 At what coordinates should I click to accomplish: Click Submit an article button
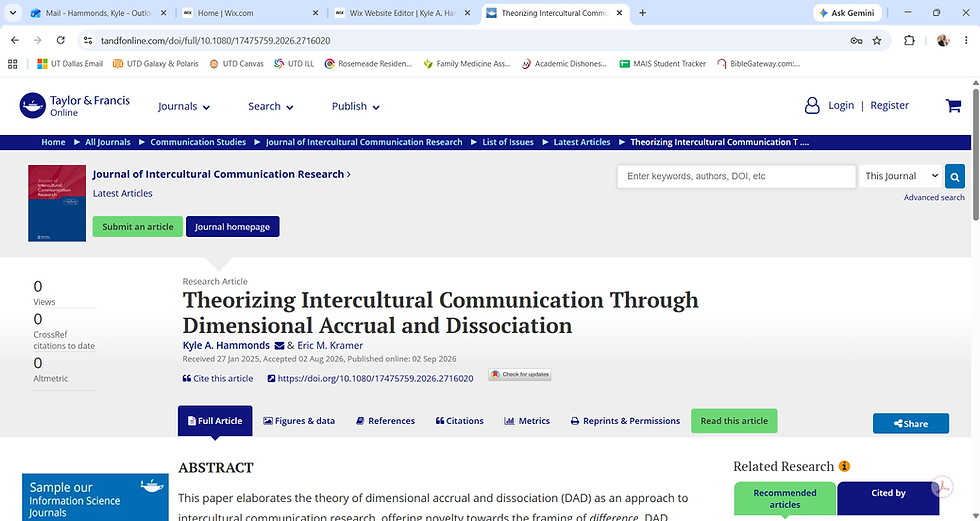[138, 226]
